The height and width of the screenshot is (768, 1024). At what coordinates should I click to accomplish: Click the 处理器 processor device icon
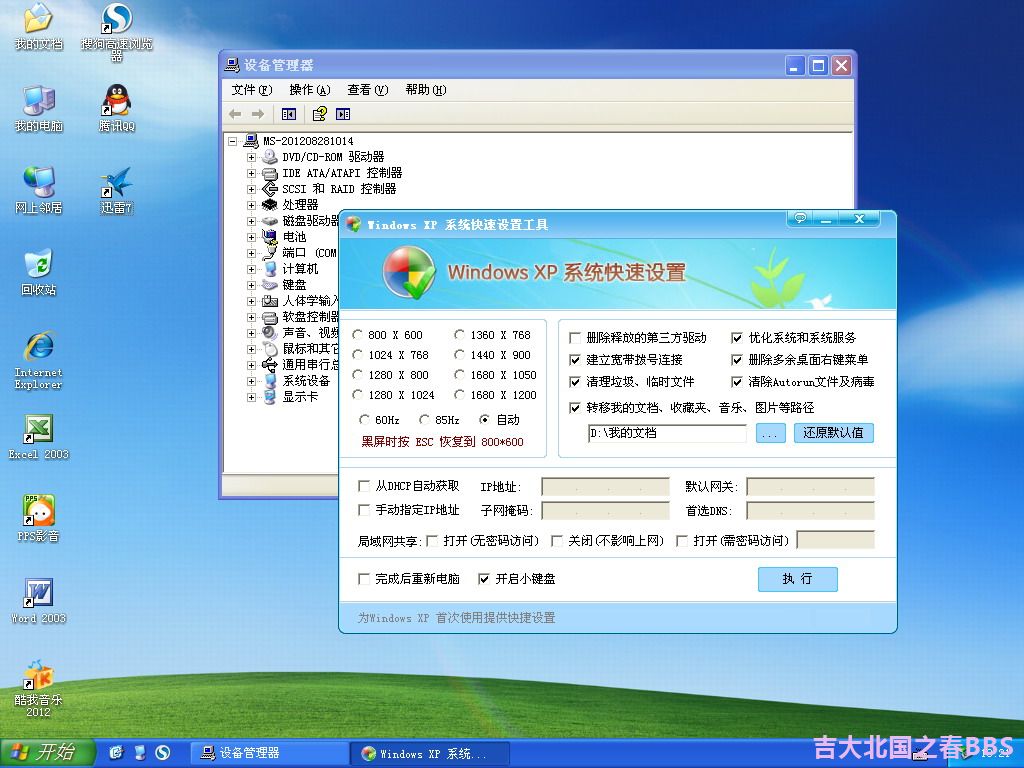coord(270,205)
